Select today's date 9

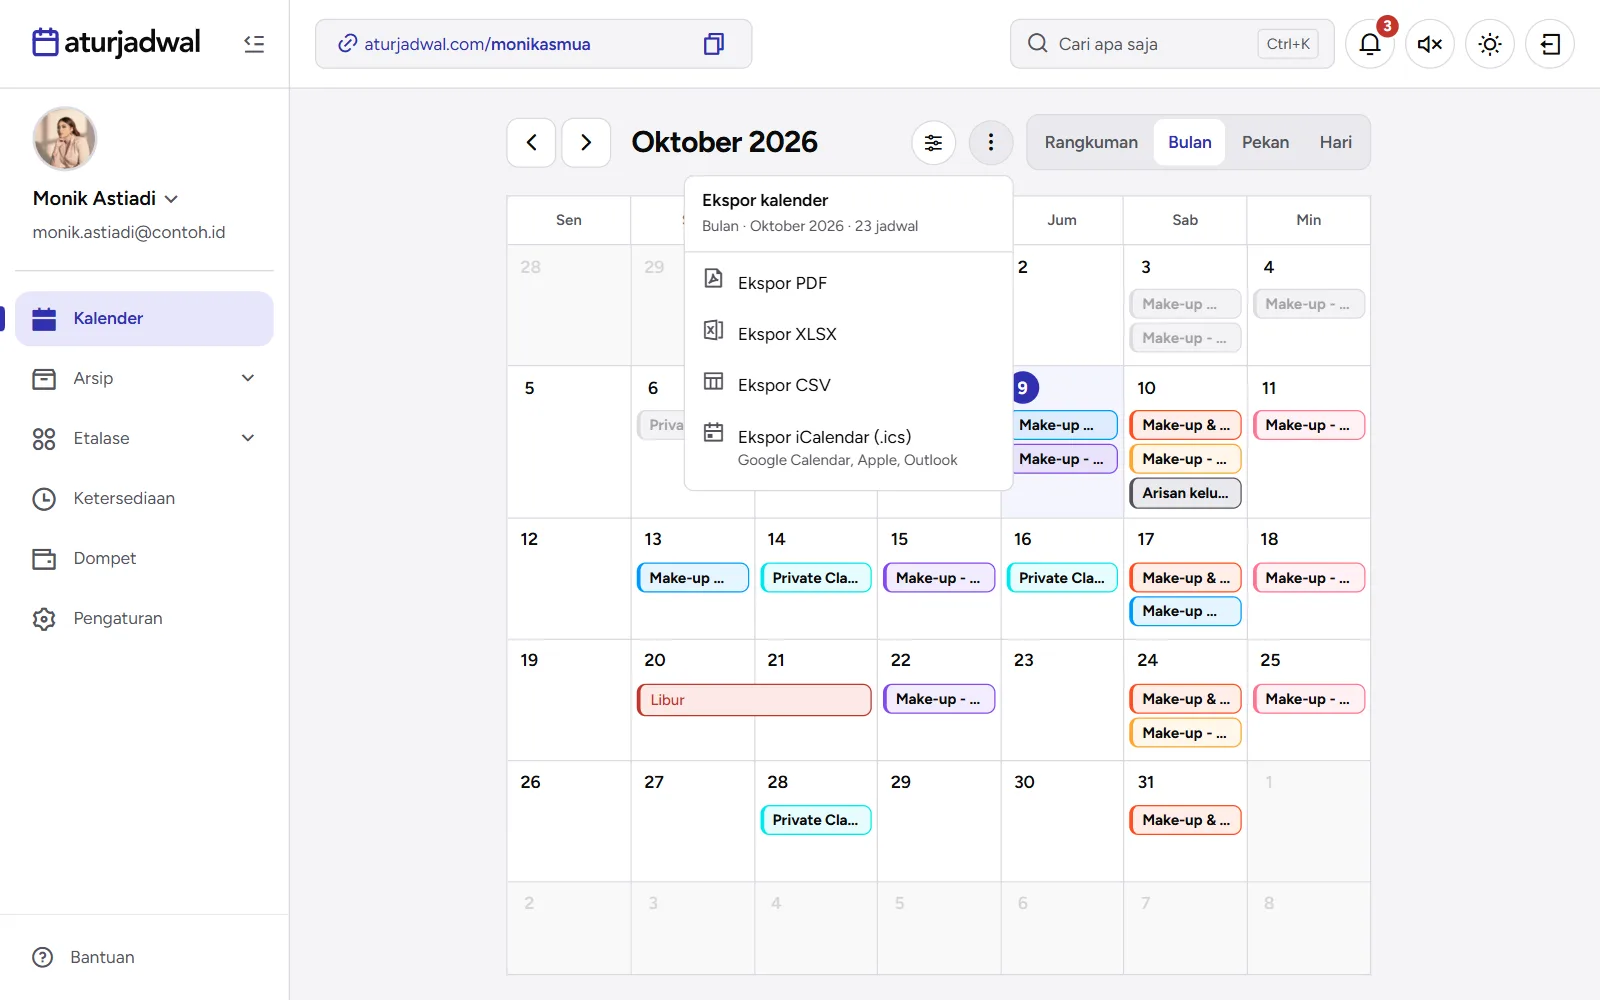click(1023, 388)
